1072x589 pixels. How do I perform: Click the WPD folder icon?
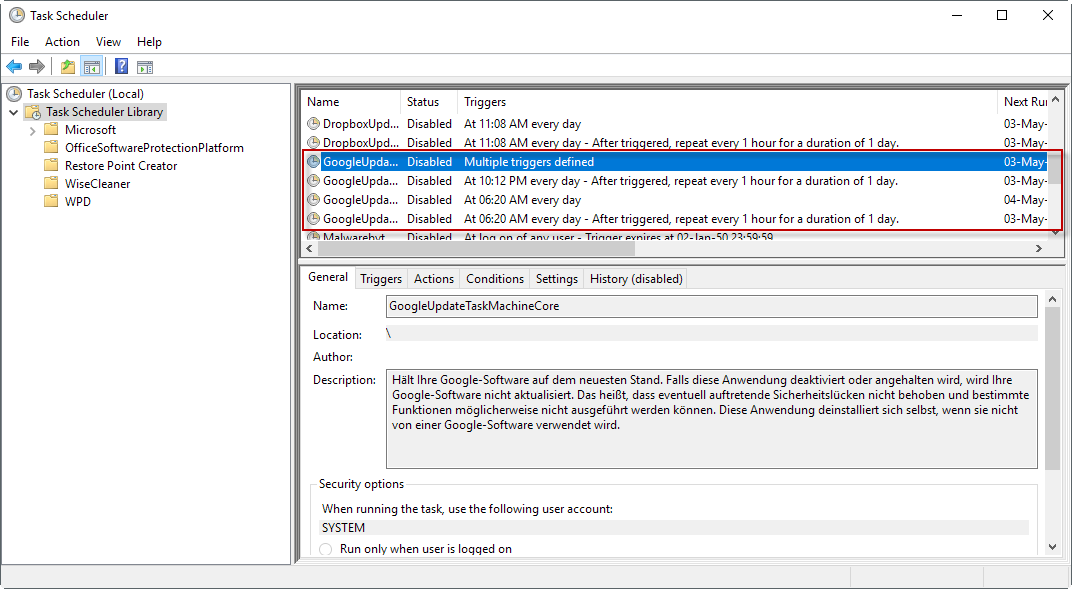51,201
